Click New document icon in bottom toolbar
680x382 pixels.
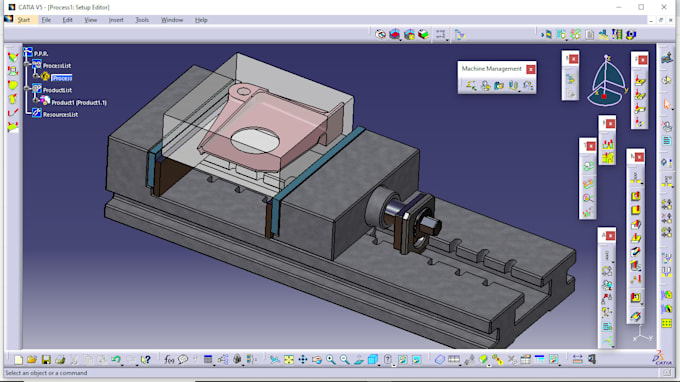pyautogui.click(x=18, y=359)
